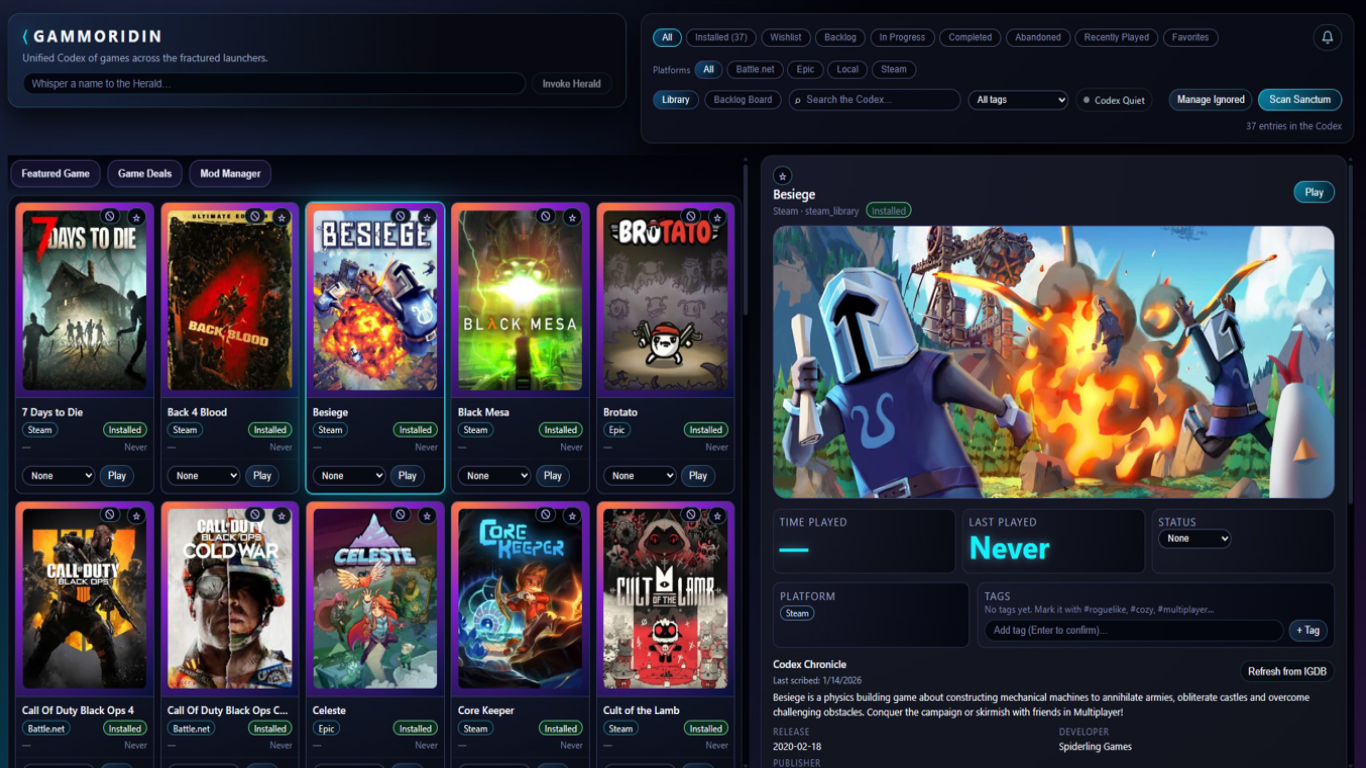Image resolution: width=1366 pixels, height=768 pixels.
Task: Click Refresh from IGDB
Action: click(x=1287, y=671)
